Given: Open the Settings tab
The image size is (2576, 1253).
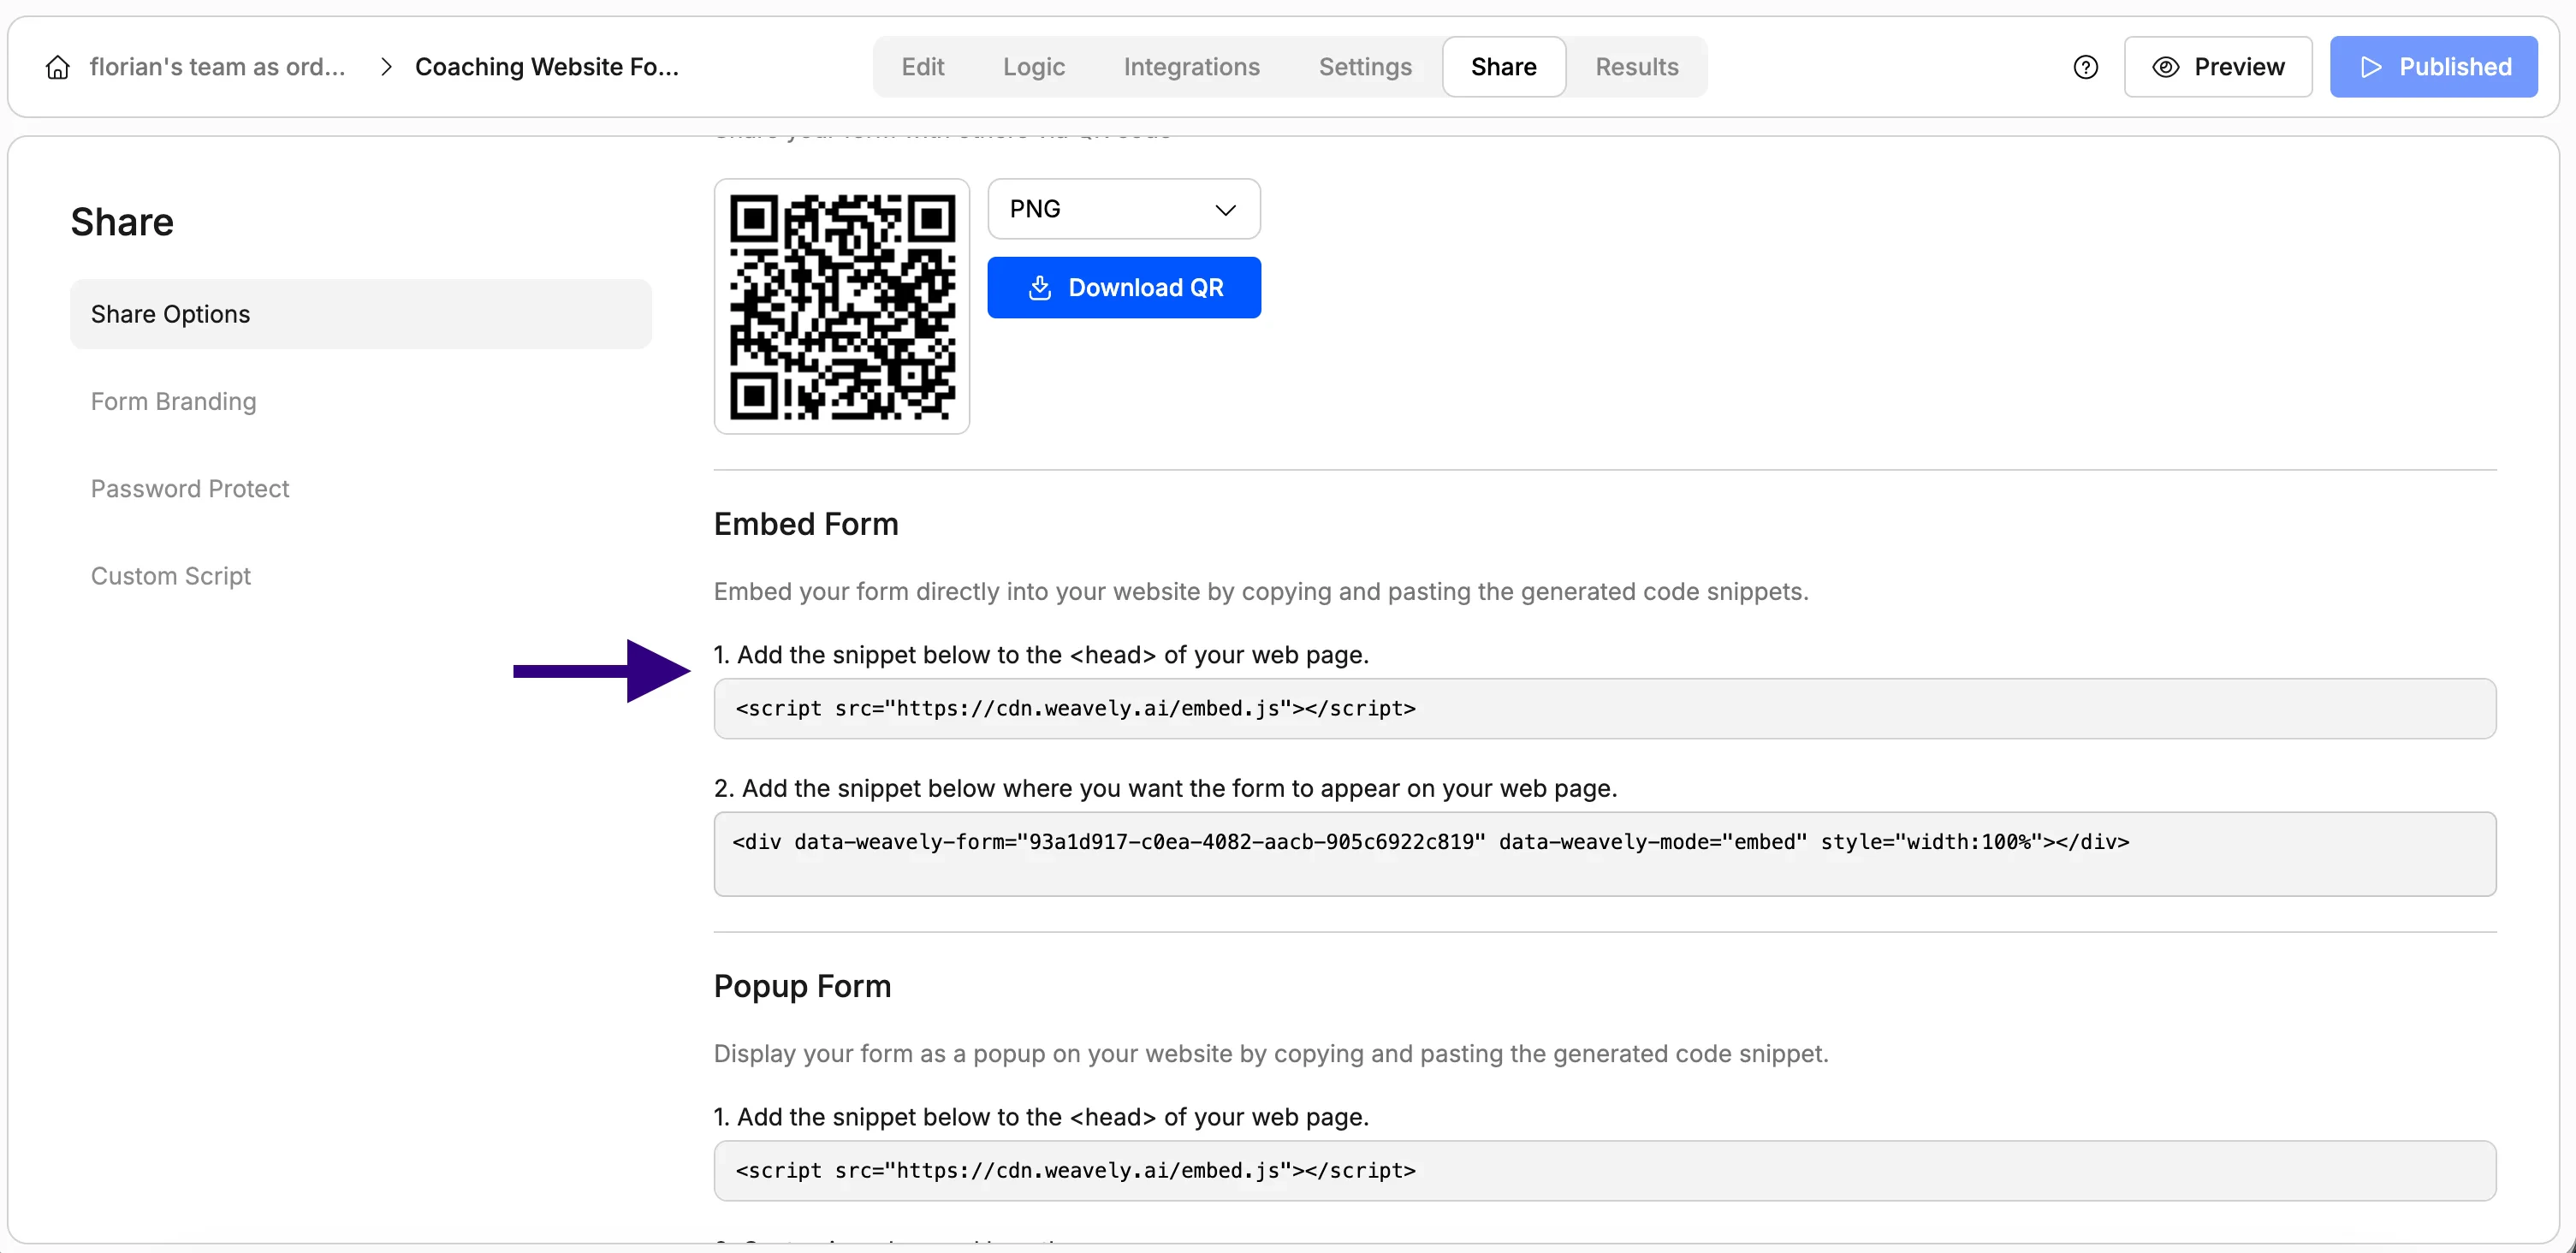Looking at the screenshot, I should point(1365,66).
